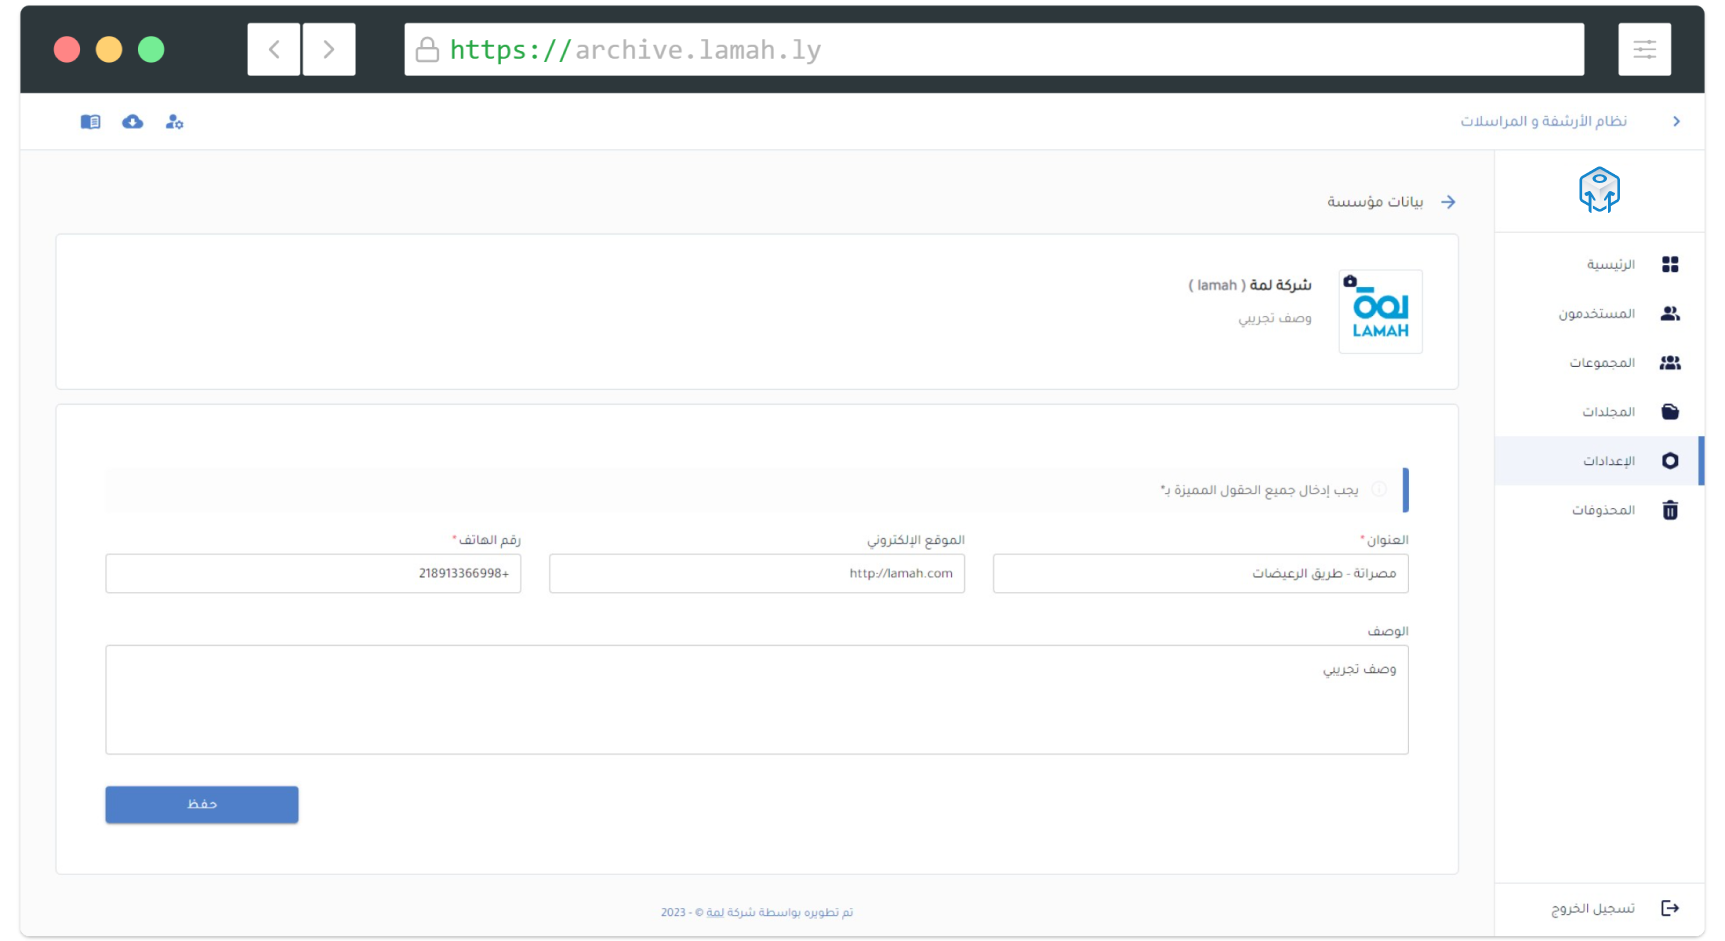Click تسجيل الخروج to log out
Image resolution: width=1725 pixels, height=941 pixels.
coord(1592,908)
